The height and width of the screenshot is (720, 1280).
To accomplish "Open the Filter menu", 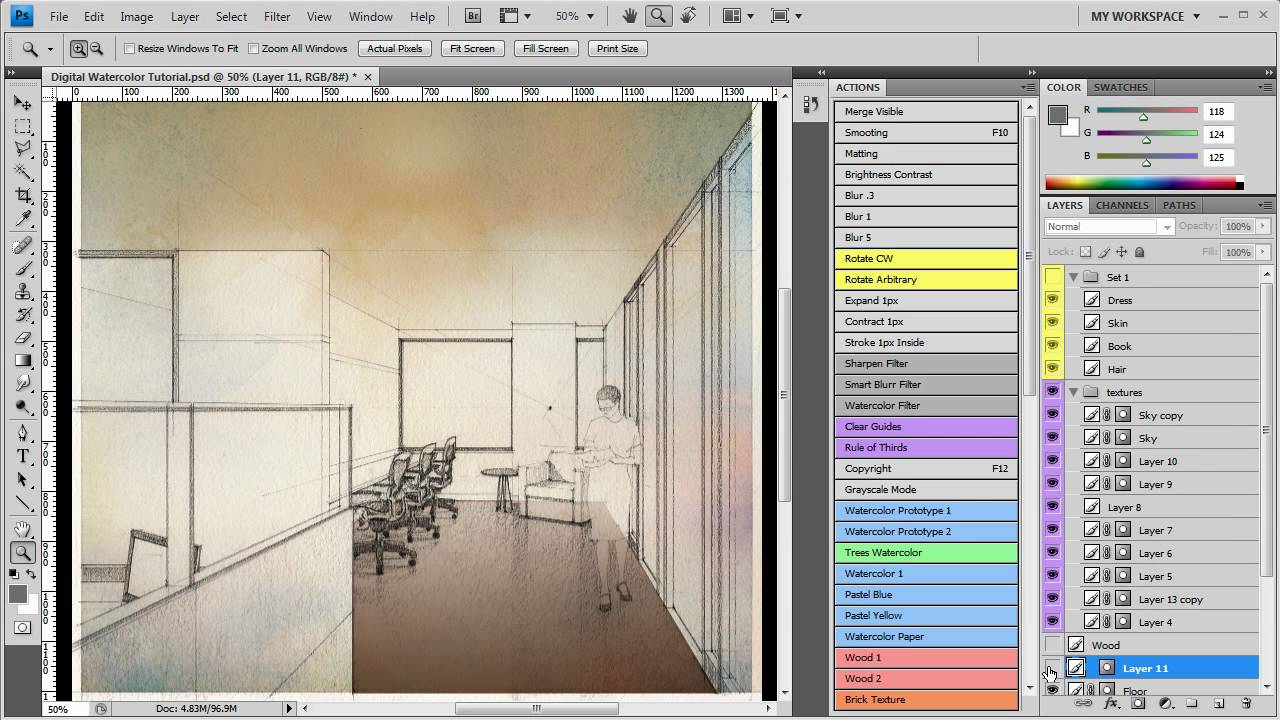I will [x=279, y=15].
